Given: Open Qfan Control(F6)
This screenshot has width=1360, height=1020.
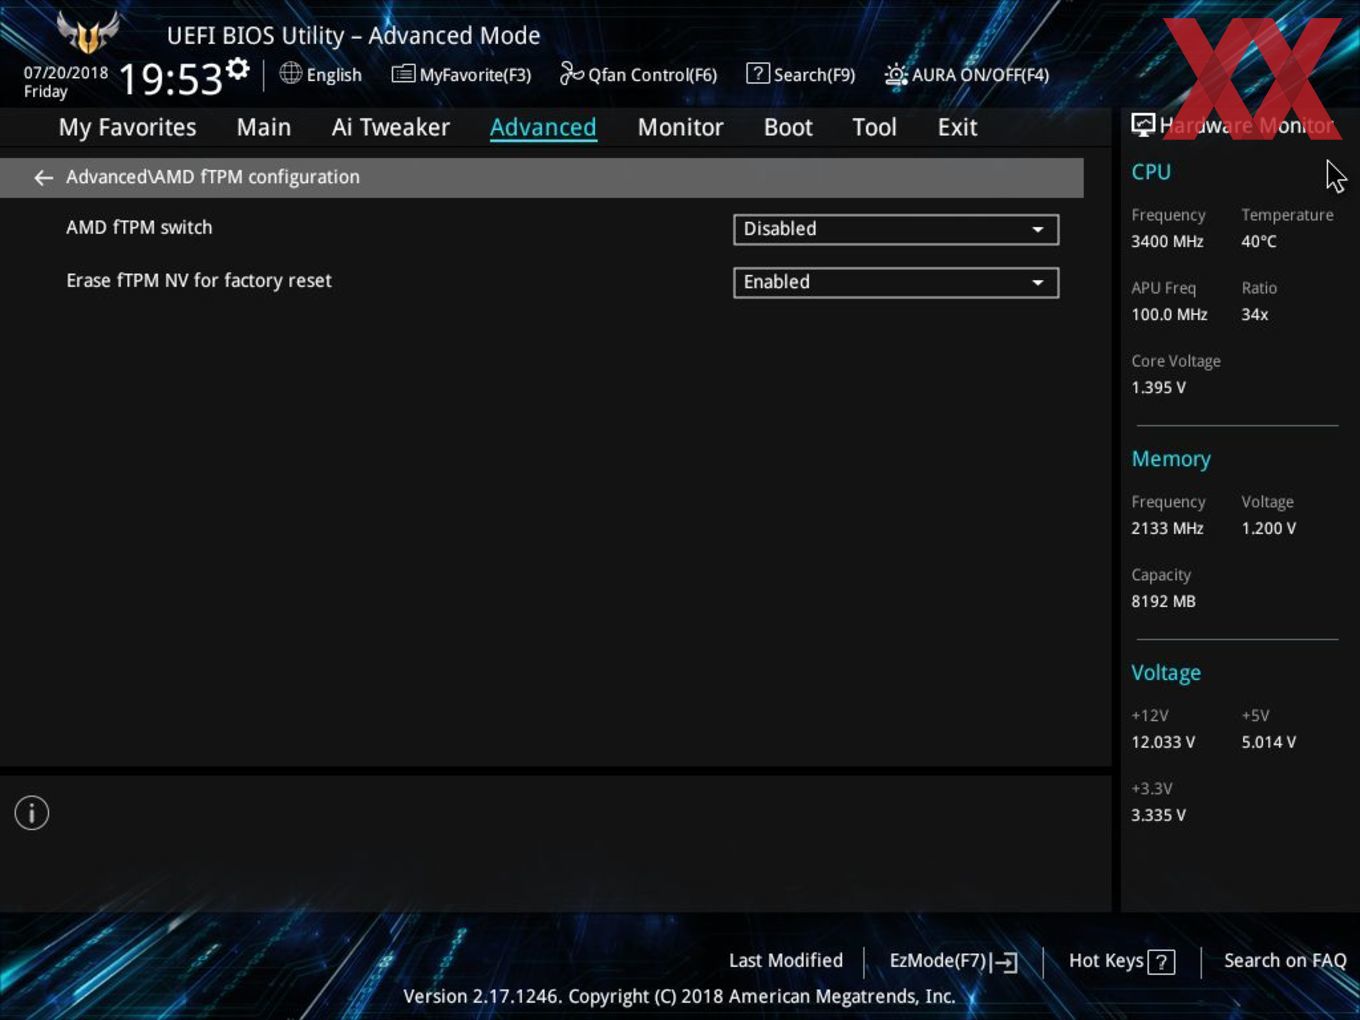Looking at the screenshot, I should (638, 74).
